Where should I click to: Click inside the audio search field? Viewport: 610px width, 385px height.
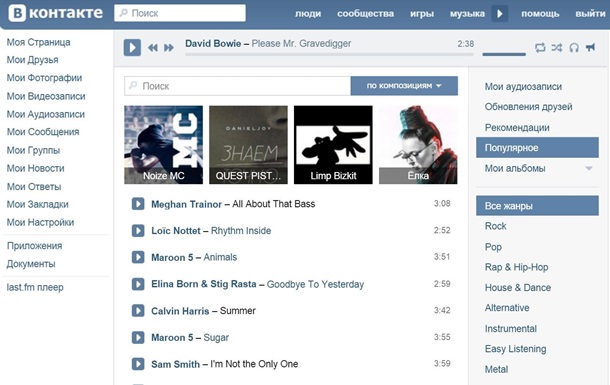[x=237, y=86]
